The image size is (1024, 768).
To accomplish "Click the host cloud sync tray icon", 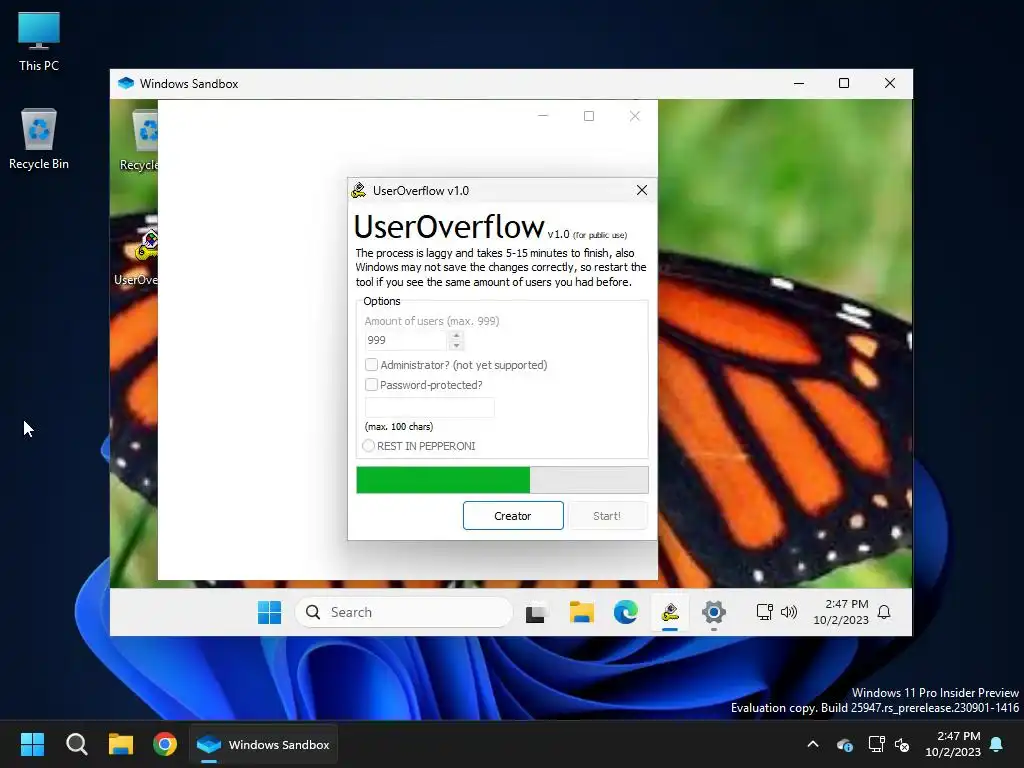I will click(x=844, y=744).
